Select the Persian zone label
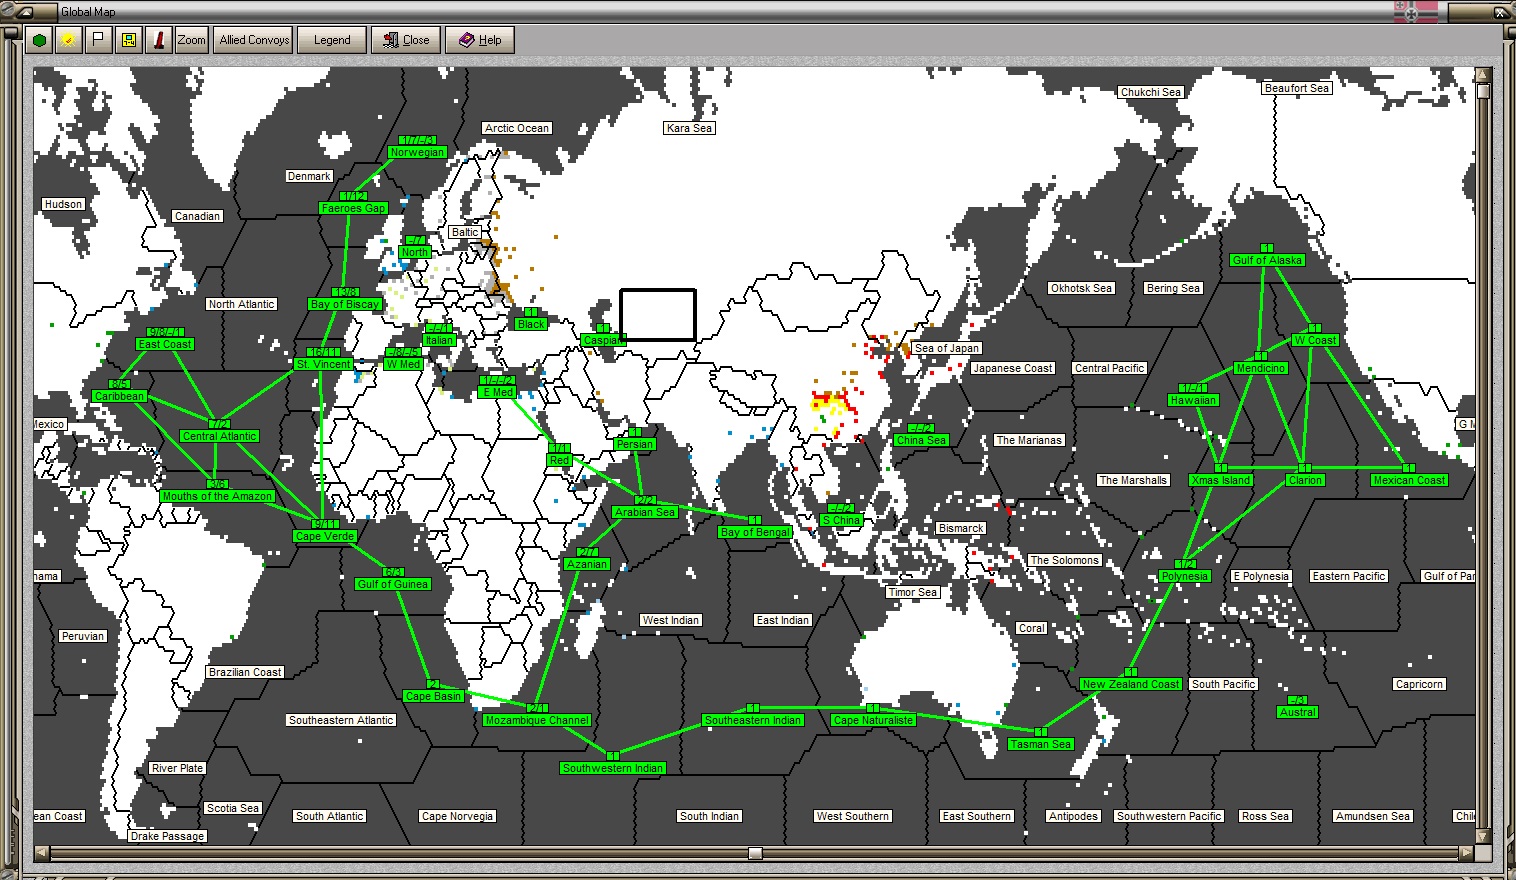Image resolution: width=1516 pixels, height=880 pixels. [634, 444]
